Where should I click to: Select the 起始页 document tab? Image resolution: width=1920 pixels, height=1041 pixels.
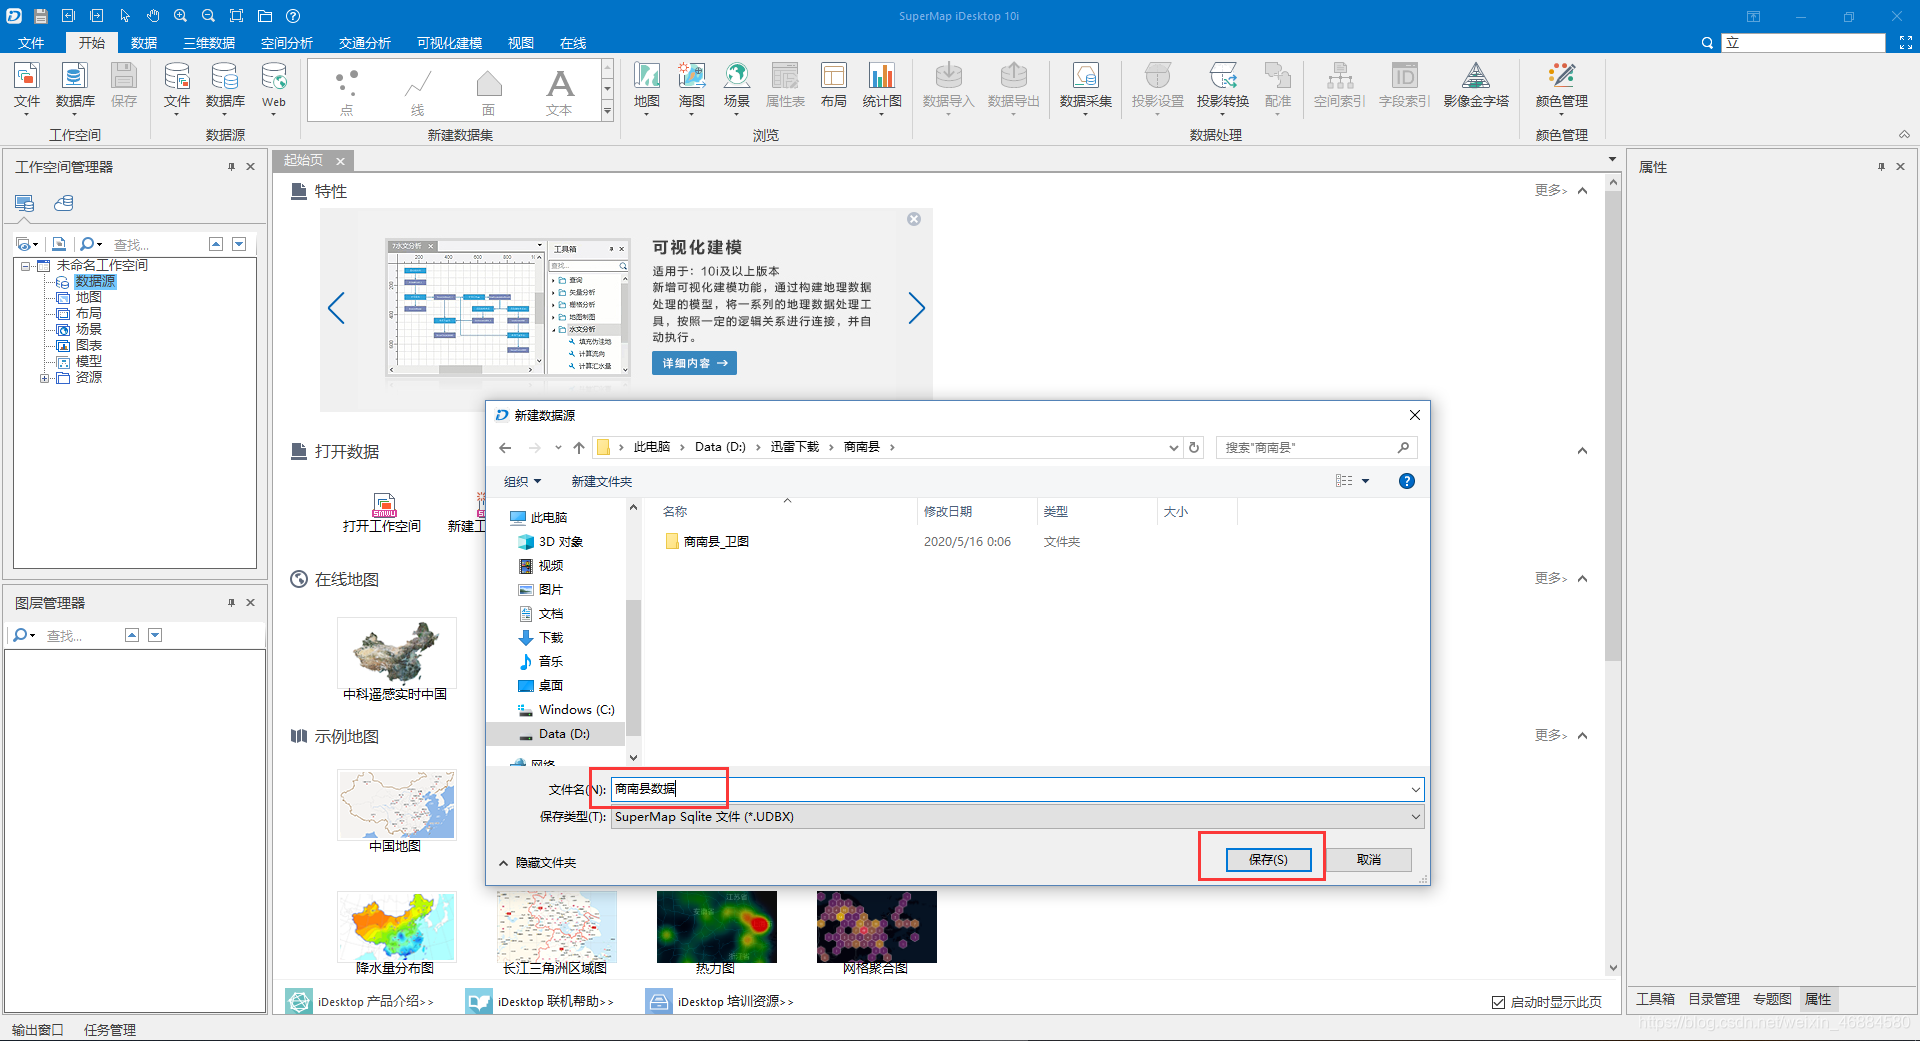point(303,160)
